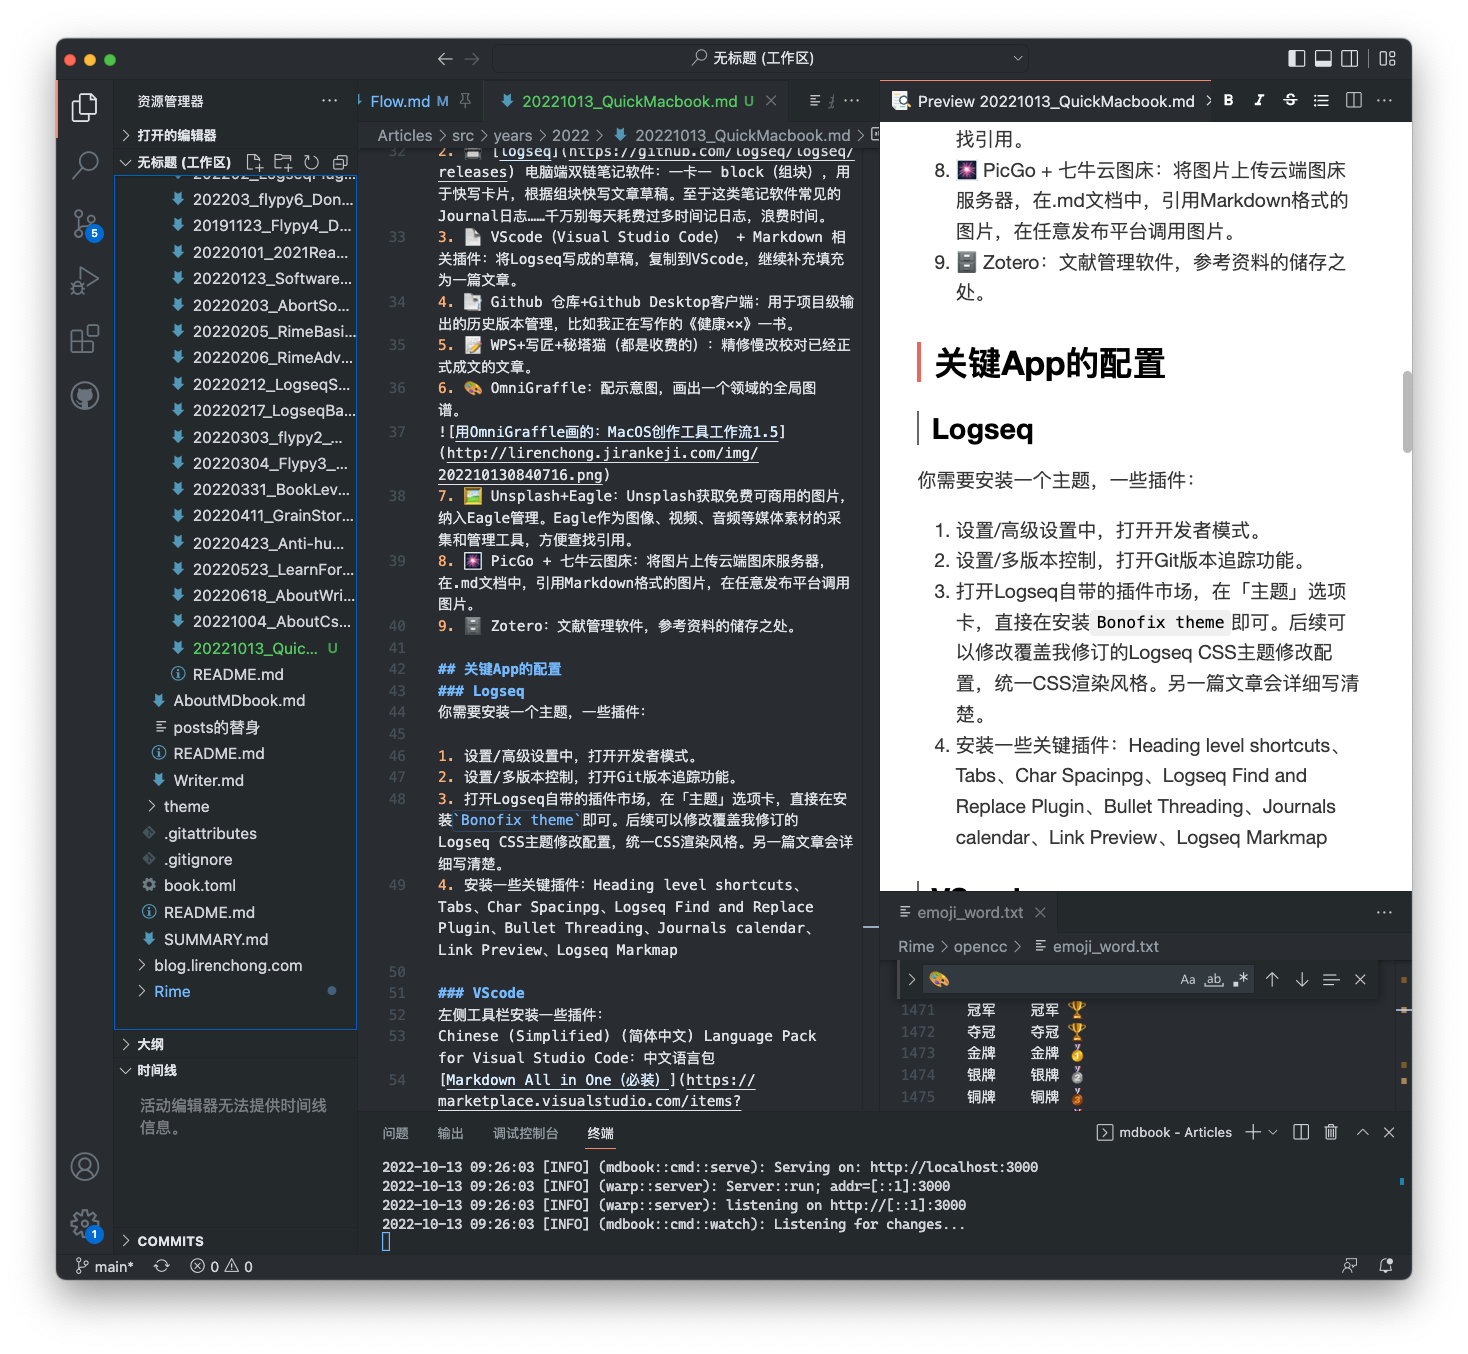Apply strikethrough formatting in editor toolbar
The height and width of the screenshot is (1354, 1468).
pos(1290,100)
